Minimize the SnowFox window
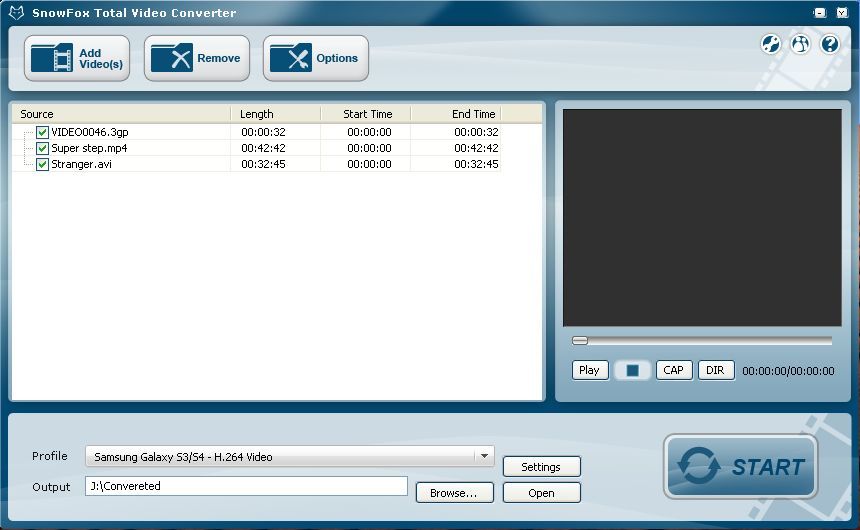860x530 pixels. [x=820, y=13]
